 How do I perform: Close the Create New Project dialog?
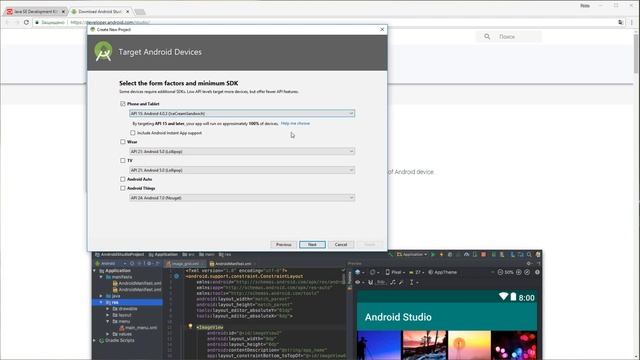click(x=382, y=29)
